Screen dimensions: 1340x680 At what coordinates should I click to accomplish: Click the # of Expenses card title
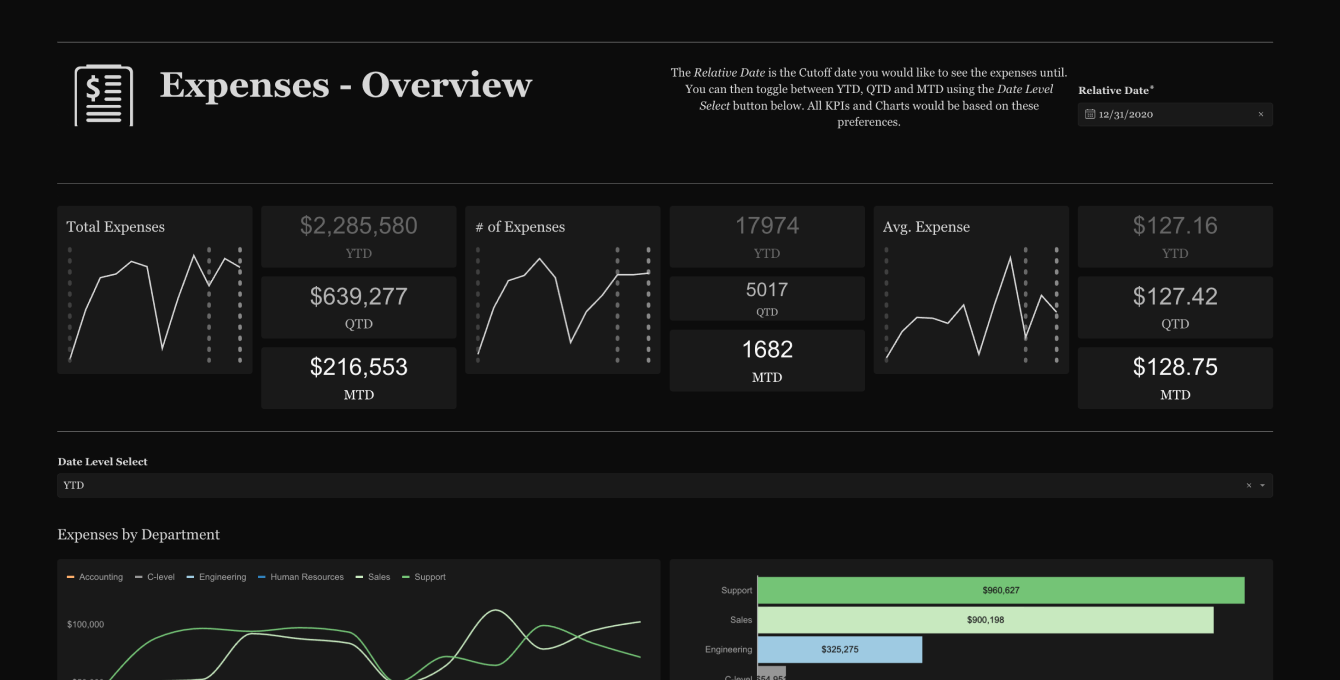pyautogui.click(x=520, y=227)
